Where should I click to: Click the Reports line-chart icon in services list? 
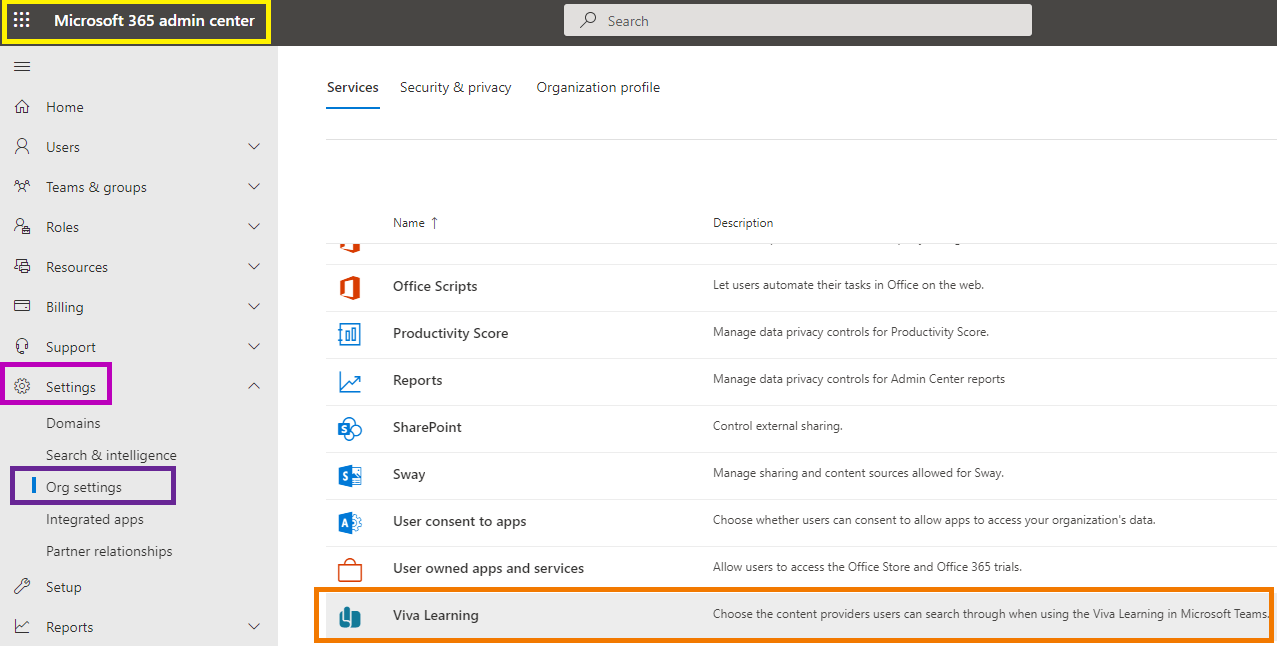tap(350, 381)
